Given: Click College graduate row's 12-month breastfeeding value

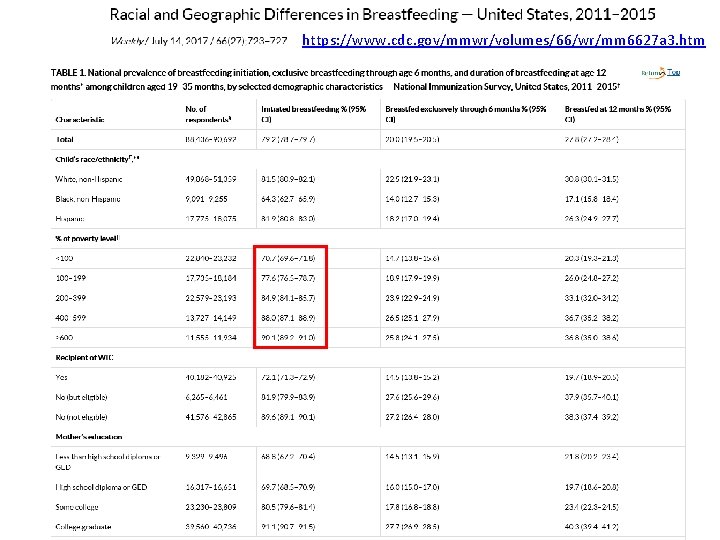Looking at the screenshot, I should (591, 527).
